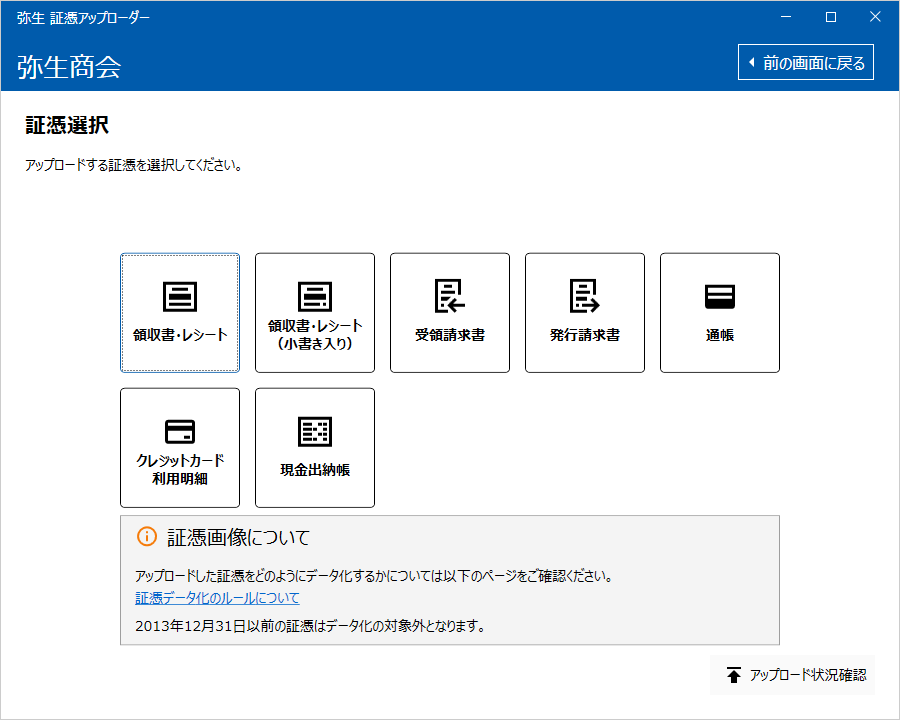Click the 2013年12月31日以前 notice text
The image size is (900, 720).
[x=311, y=625]
